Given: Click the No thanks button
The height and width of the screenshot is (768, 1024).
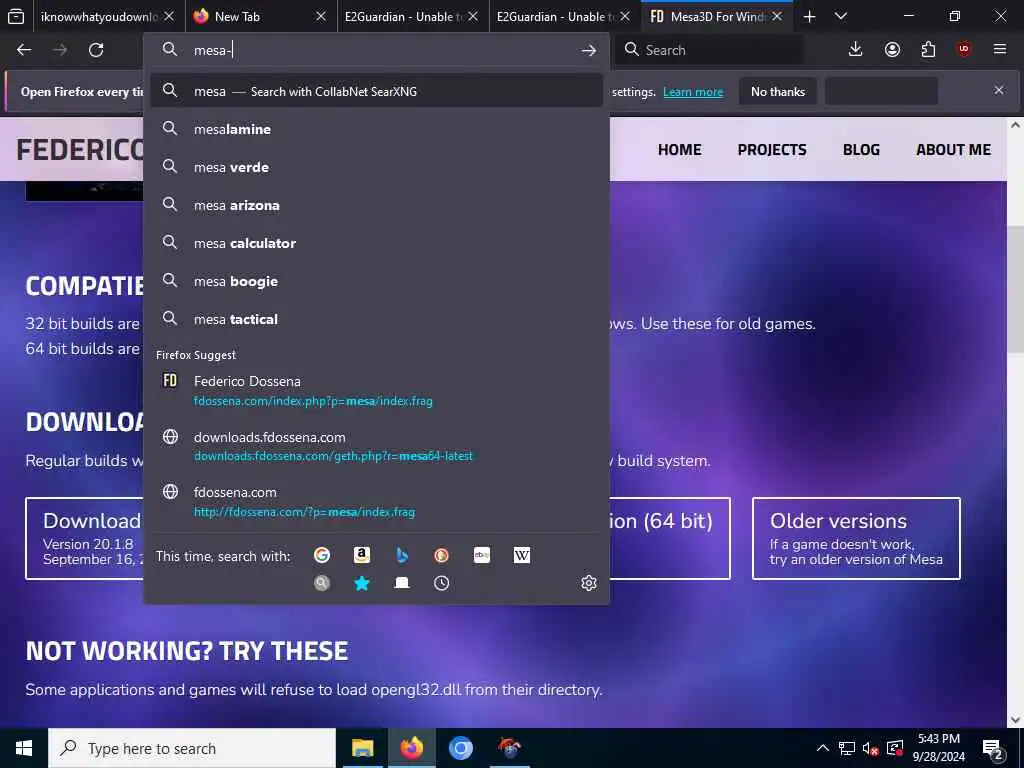Looking at the screenshot, I should 778,91.
